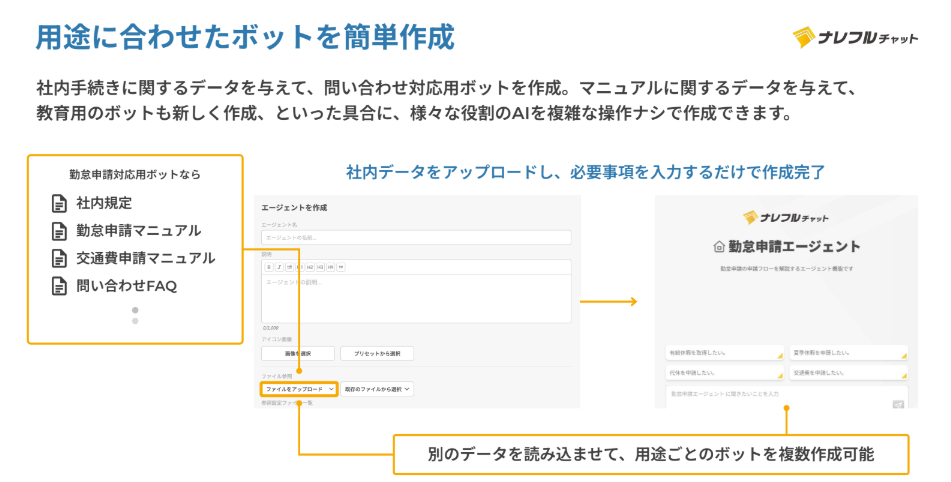The image size is (951, 482).
Task: Click the エージェントを作成 form heading
Action: [x=294, y=208]
